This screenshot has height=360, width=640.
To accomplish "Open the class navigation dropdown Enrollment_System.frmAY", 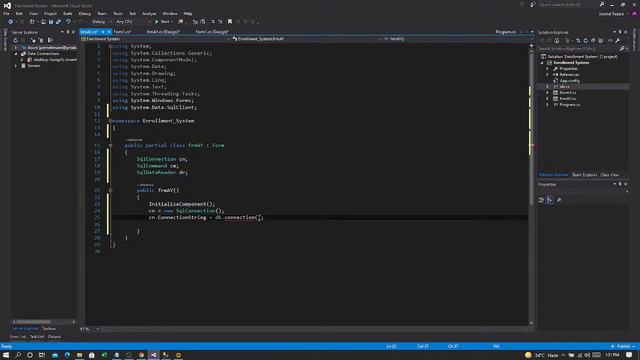I will (x=307, y=39).
